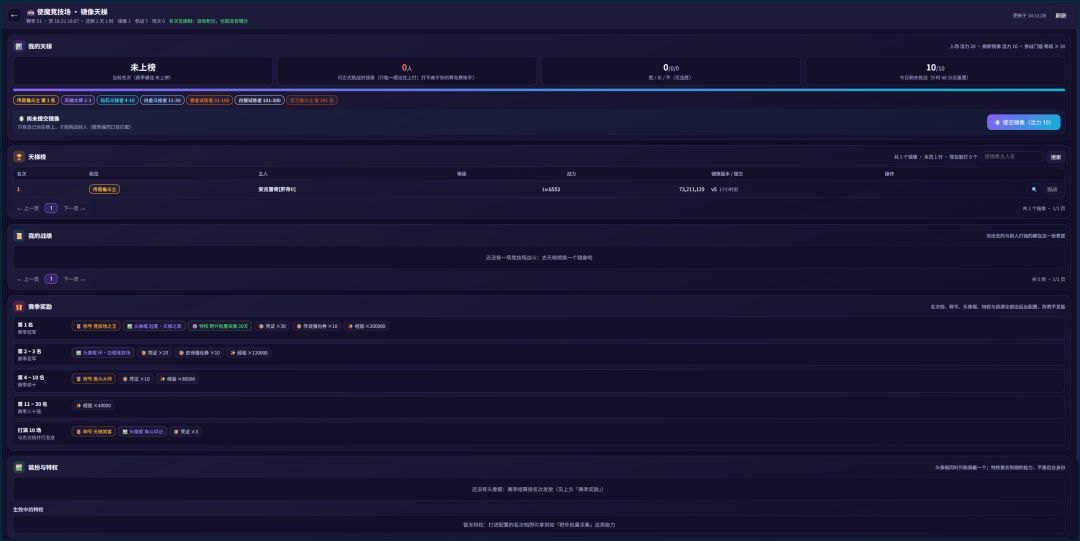Click the 0/0/0 win-loss record card
1080x541 pixels.
pos(671,71)
